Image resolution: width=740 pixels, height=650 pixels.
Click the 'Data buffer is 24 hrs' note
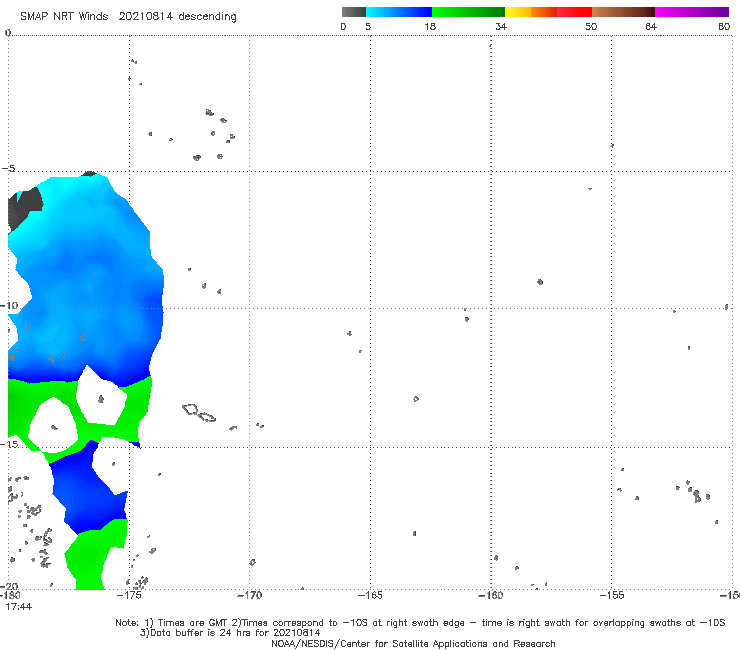pos(230,633)
